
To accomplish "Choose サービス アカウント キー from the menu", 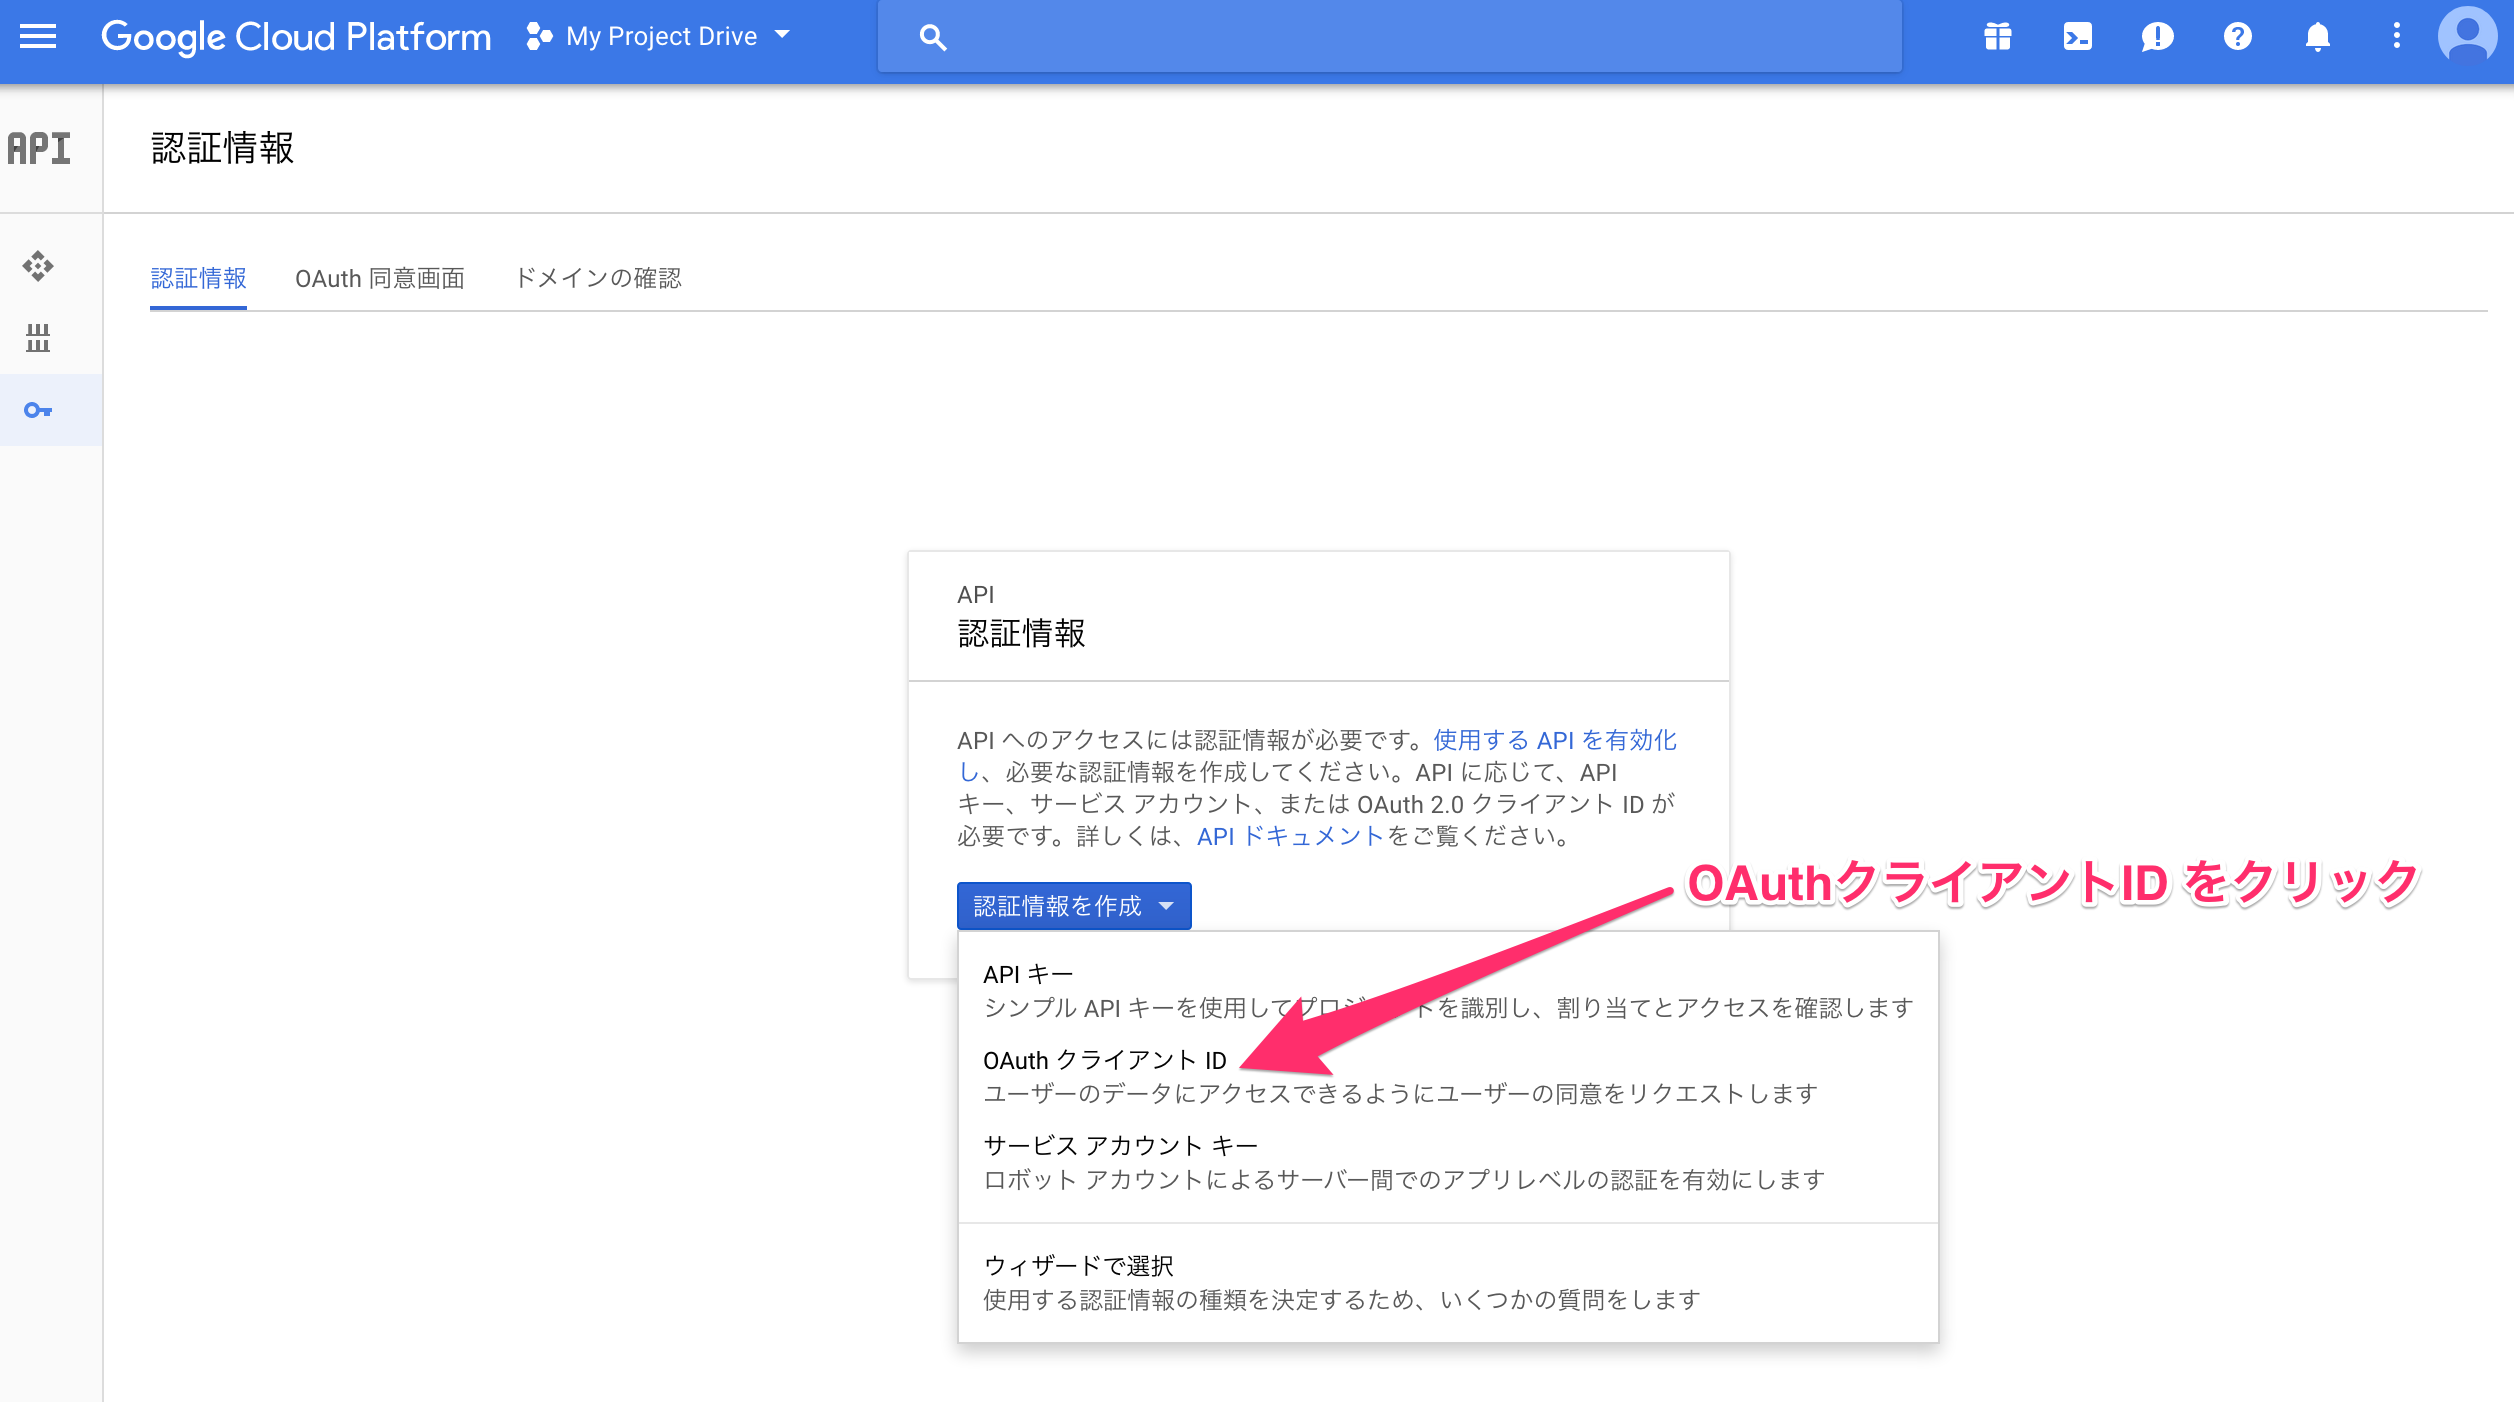I will pos(1120,1145).
